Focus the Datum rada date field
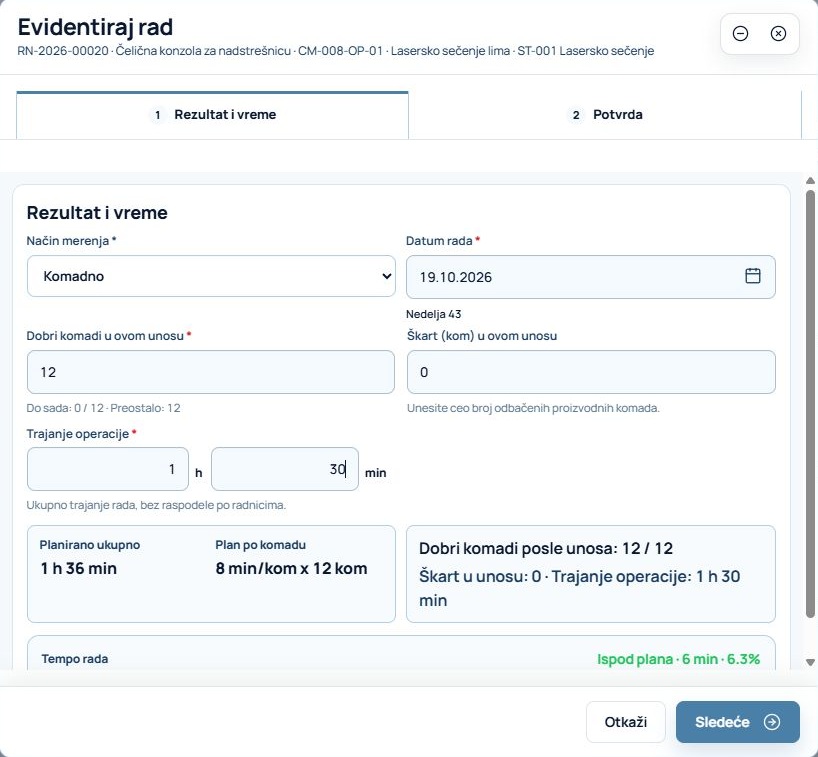 [x=591, y=277]
